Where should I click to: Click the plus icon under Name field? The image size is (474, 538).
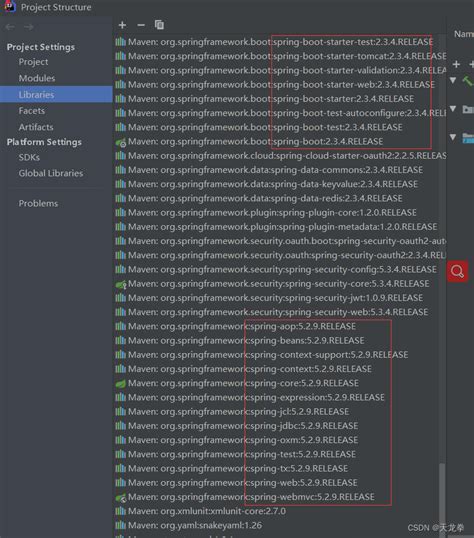[456, 64]
